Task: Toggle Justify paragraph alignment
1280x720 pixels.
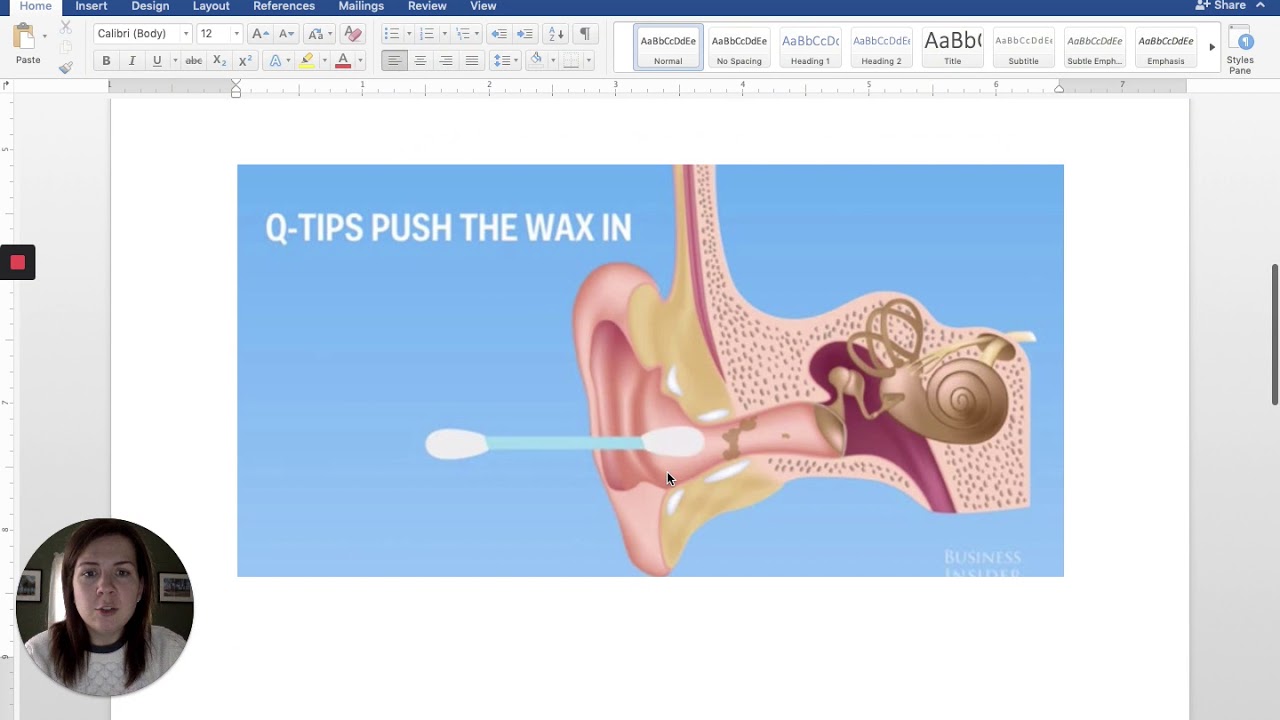Action: coord(472,61)
